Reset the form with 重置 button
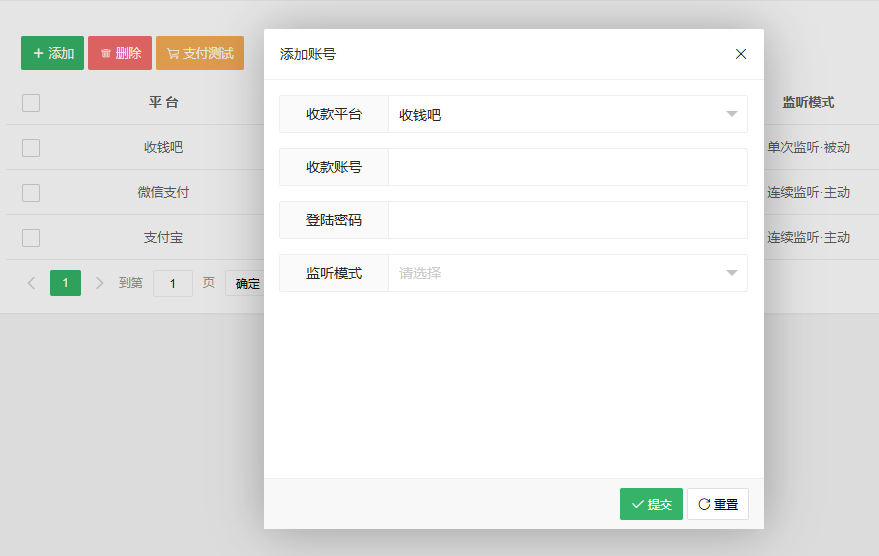Screen dimensions: 879x556 pyautogui.click(x=718, y=504)
